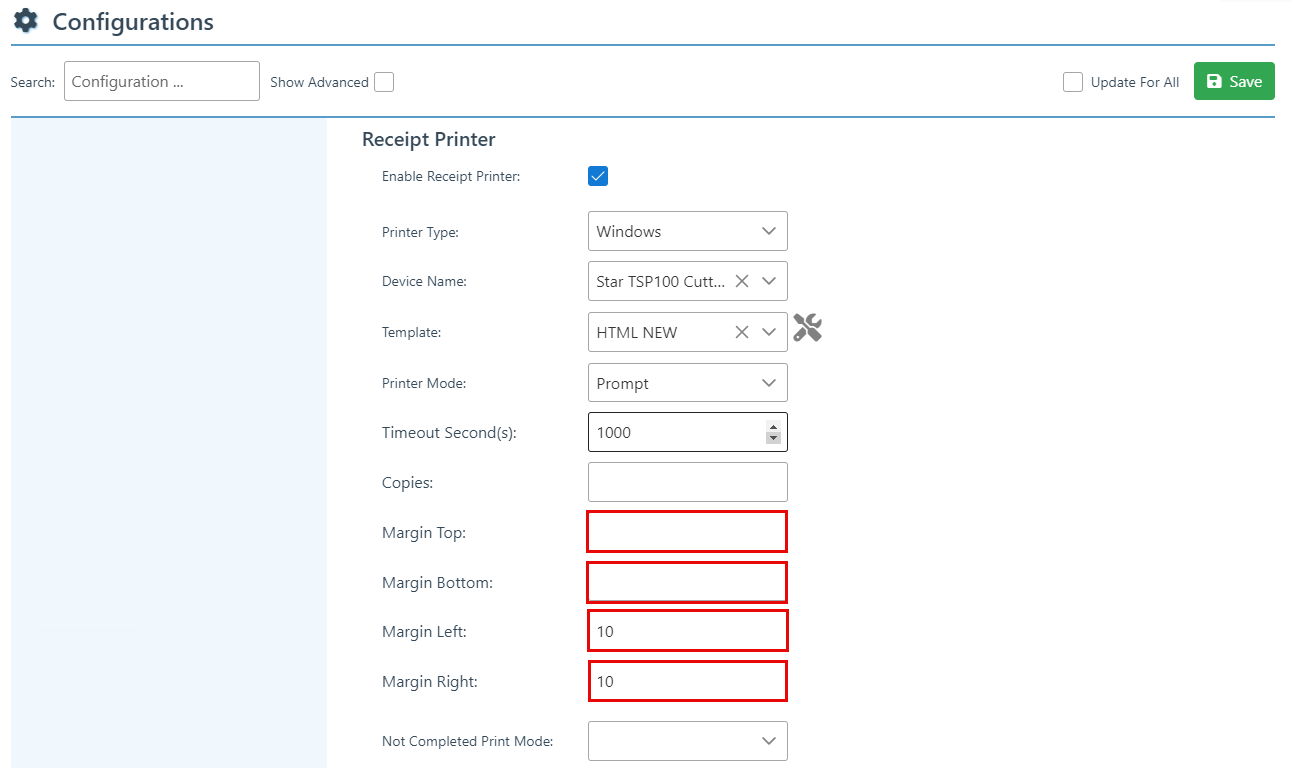Select the Margin Left field
The width and height of the screenshot is (1293, 768).
coord(687,631)
